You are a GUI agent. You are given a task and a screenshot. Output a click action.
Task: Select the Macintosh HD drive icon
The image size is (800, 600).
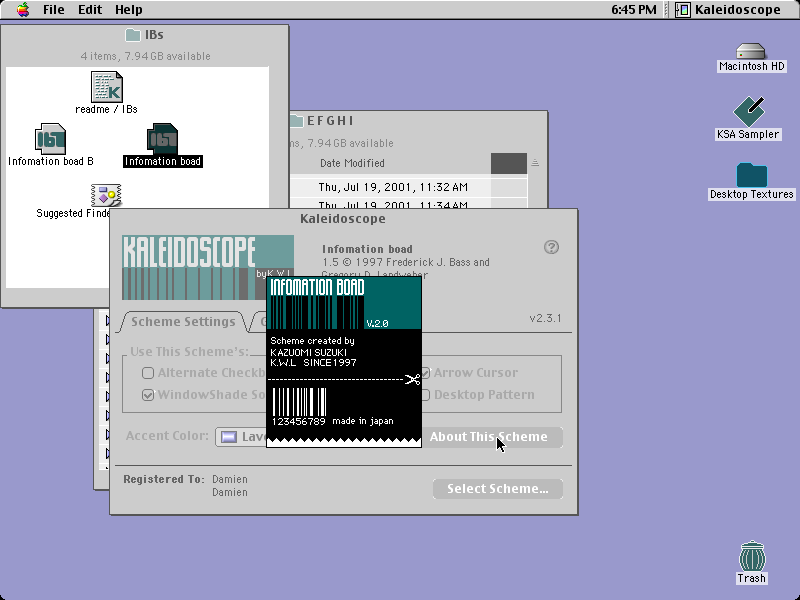tap(751, 51)
